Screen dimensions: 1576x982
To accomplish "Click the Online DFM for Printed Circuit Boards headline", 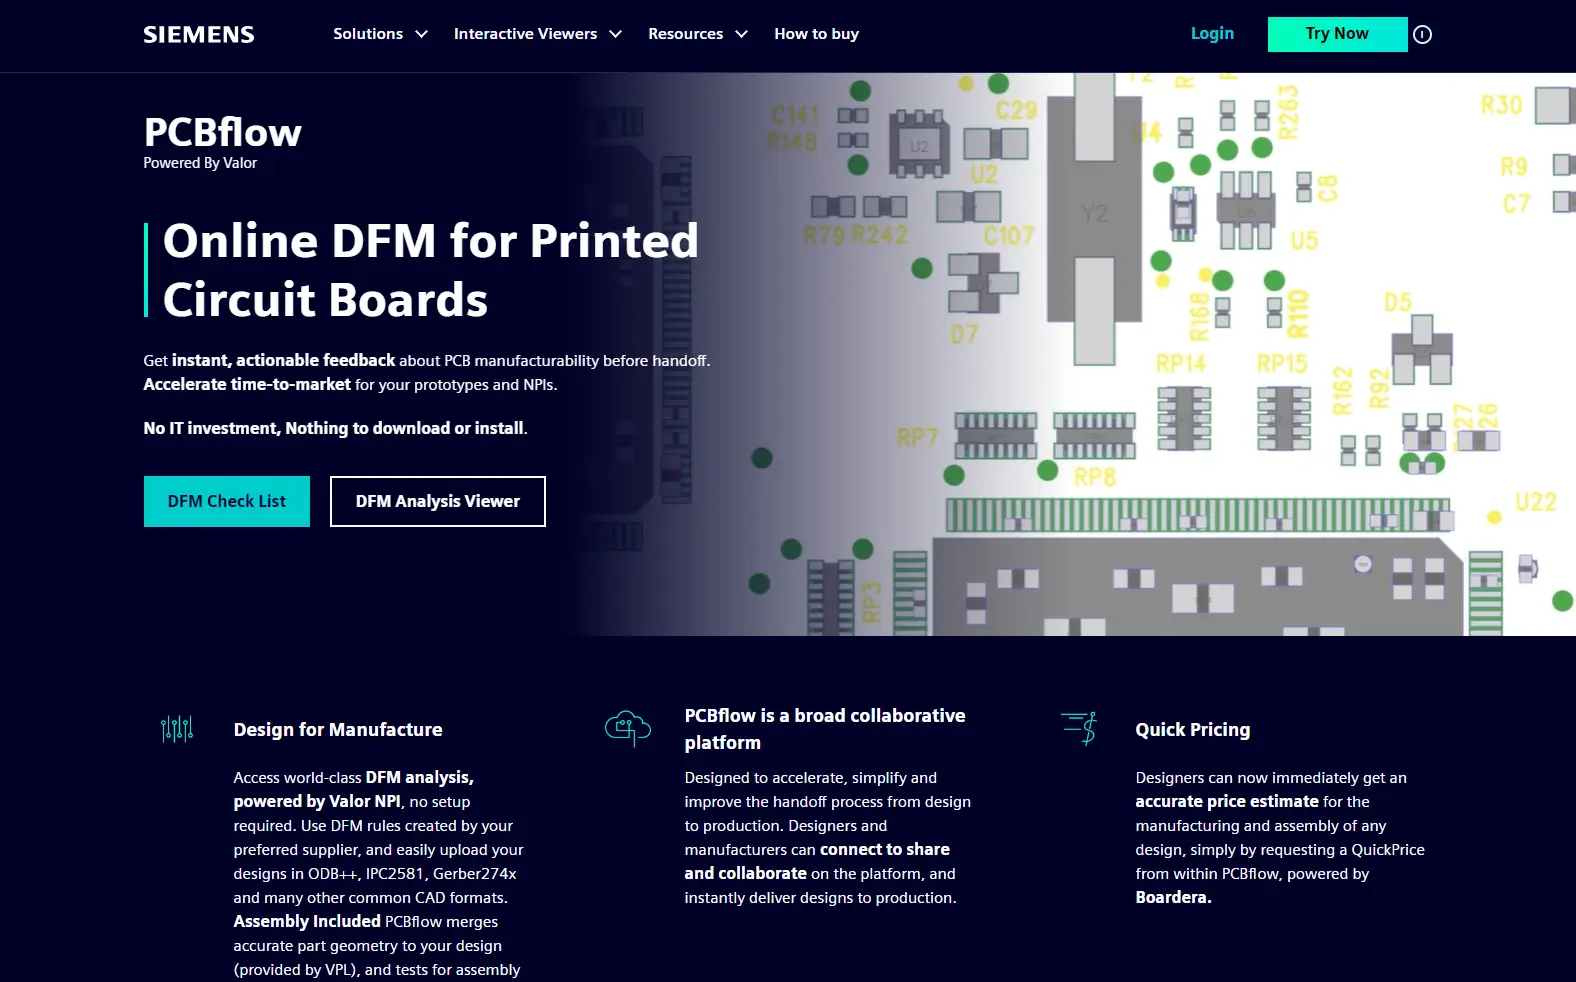I will pos(430,270).
